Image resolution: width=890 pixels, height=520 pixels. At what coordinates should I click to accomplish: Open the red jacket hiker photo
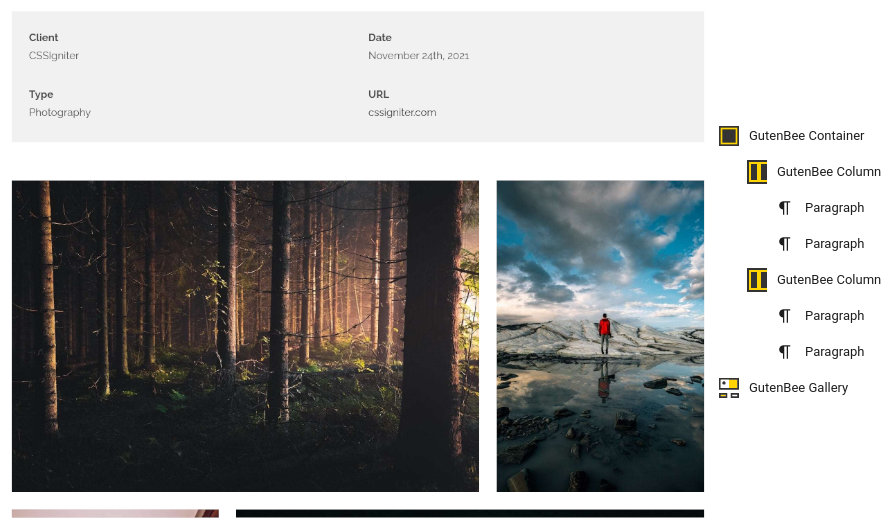[600, 336]
